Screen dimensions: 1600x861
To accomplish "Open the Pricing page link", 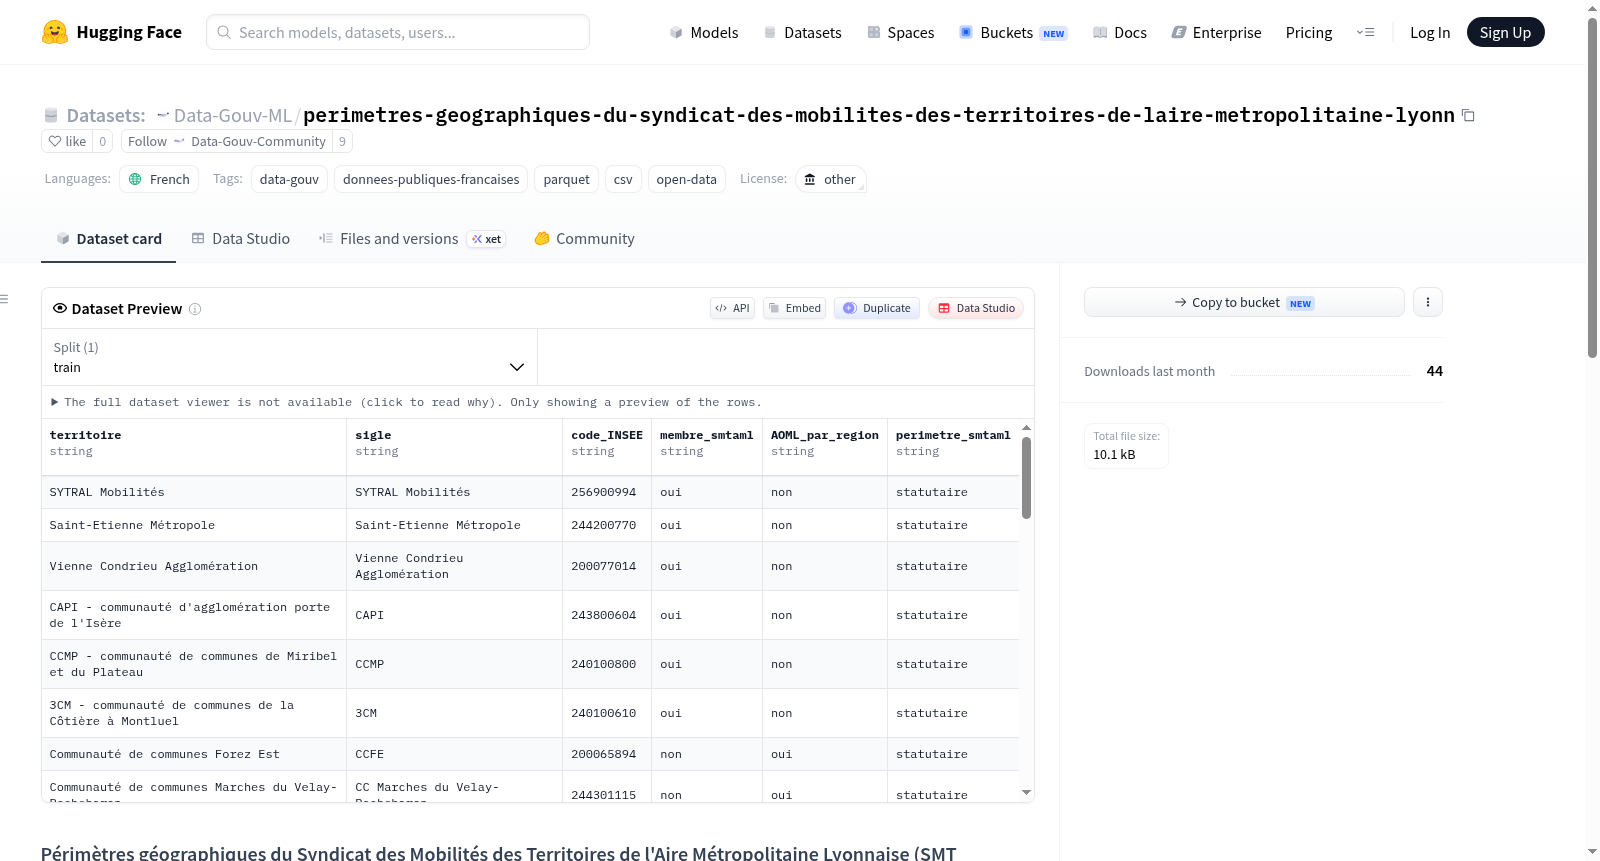I will [x=1309, y=32].
